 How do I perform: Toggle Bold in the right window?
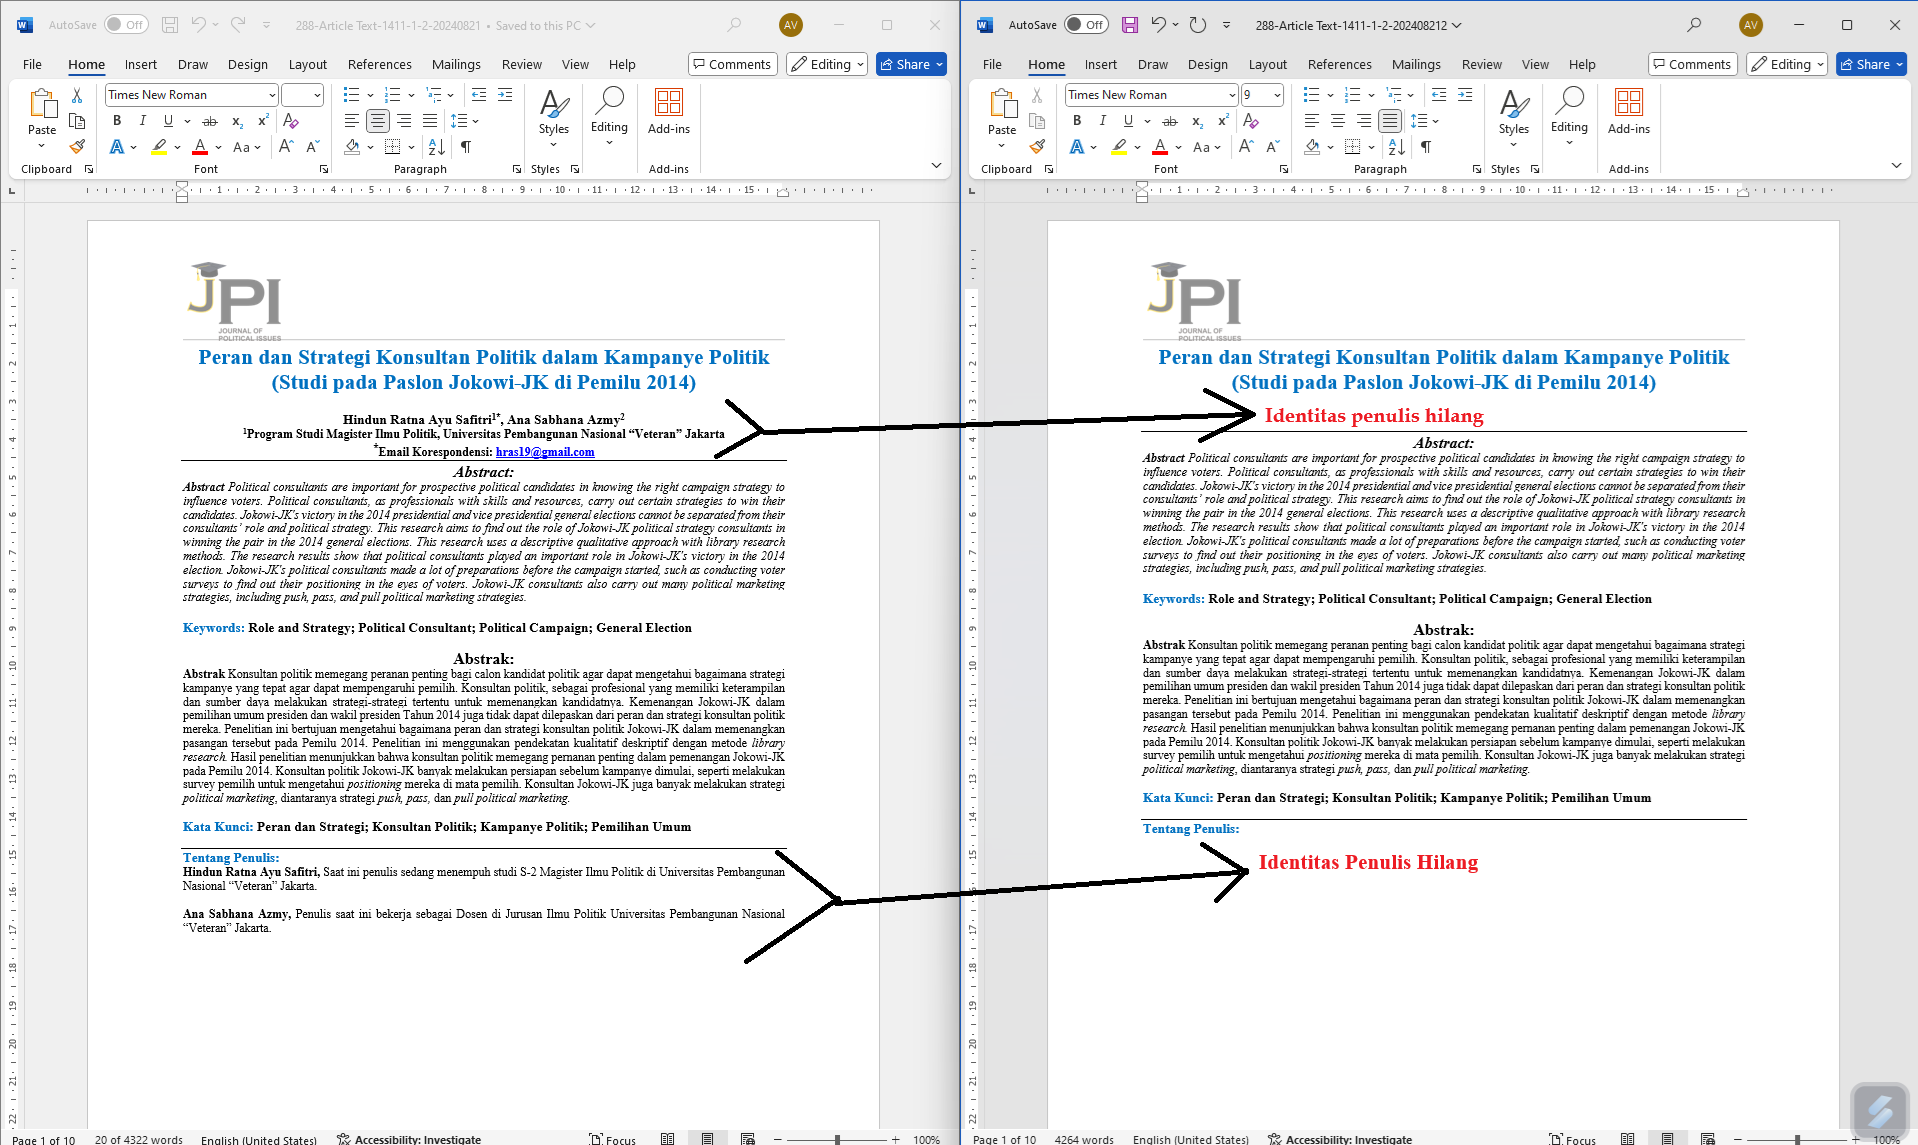1077,121
